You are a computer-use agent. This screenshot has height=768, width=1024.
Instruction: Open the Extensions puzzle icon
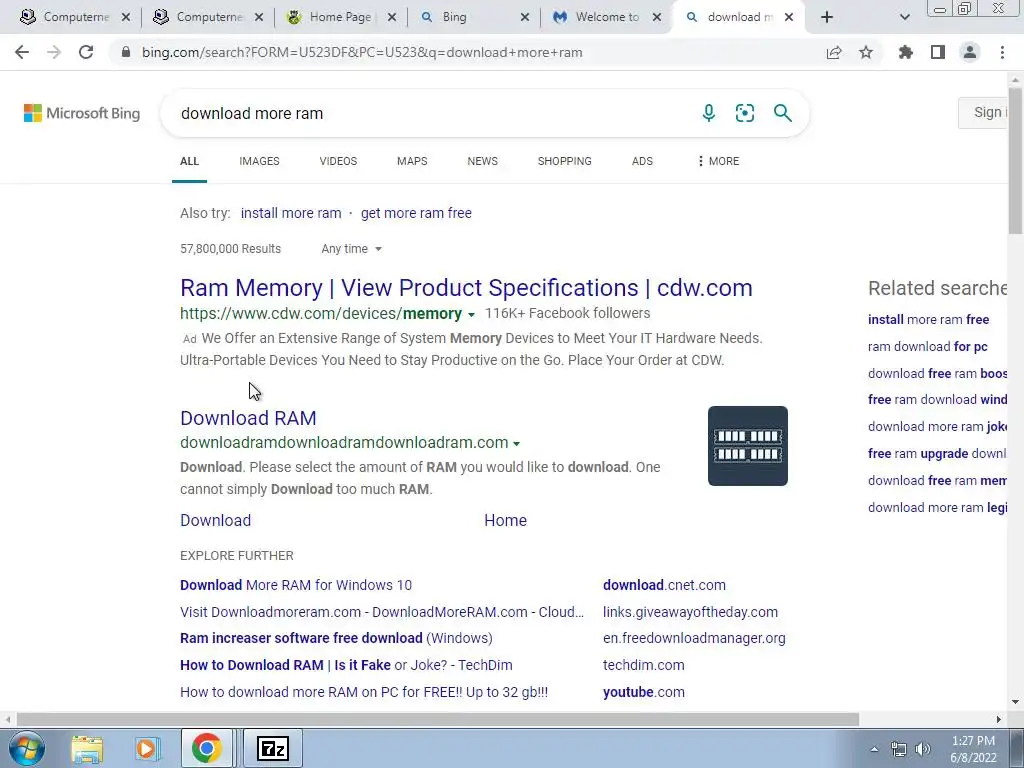[906, 52]
